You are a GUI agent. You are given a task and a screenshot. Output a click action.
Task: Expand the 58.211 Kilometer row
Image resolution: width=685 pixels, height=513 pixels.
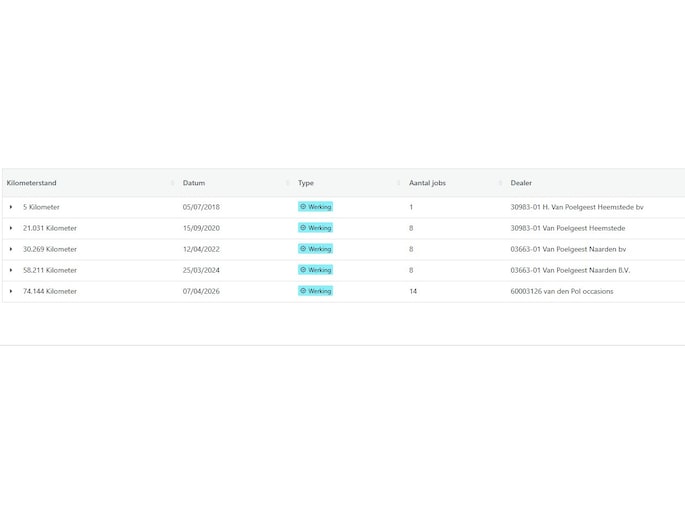[11, 270]
